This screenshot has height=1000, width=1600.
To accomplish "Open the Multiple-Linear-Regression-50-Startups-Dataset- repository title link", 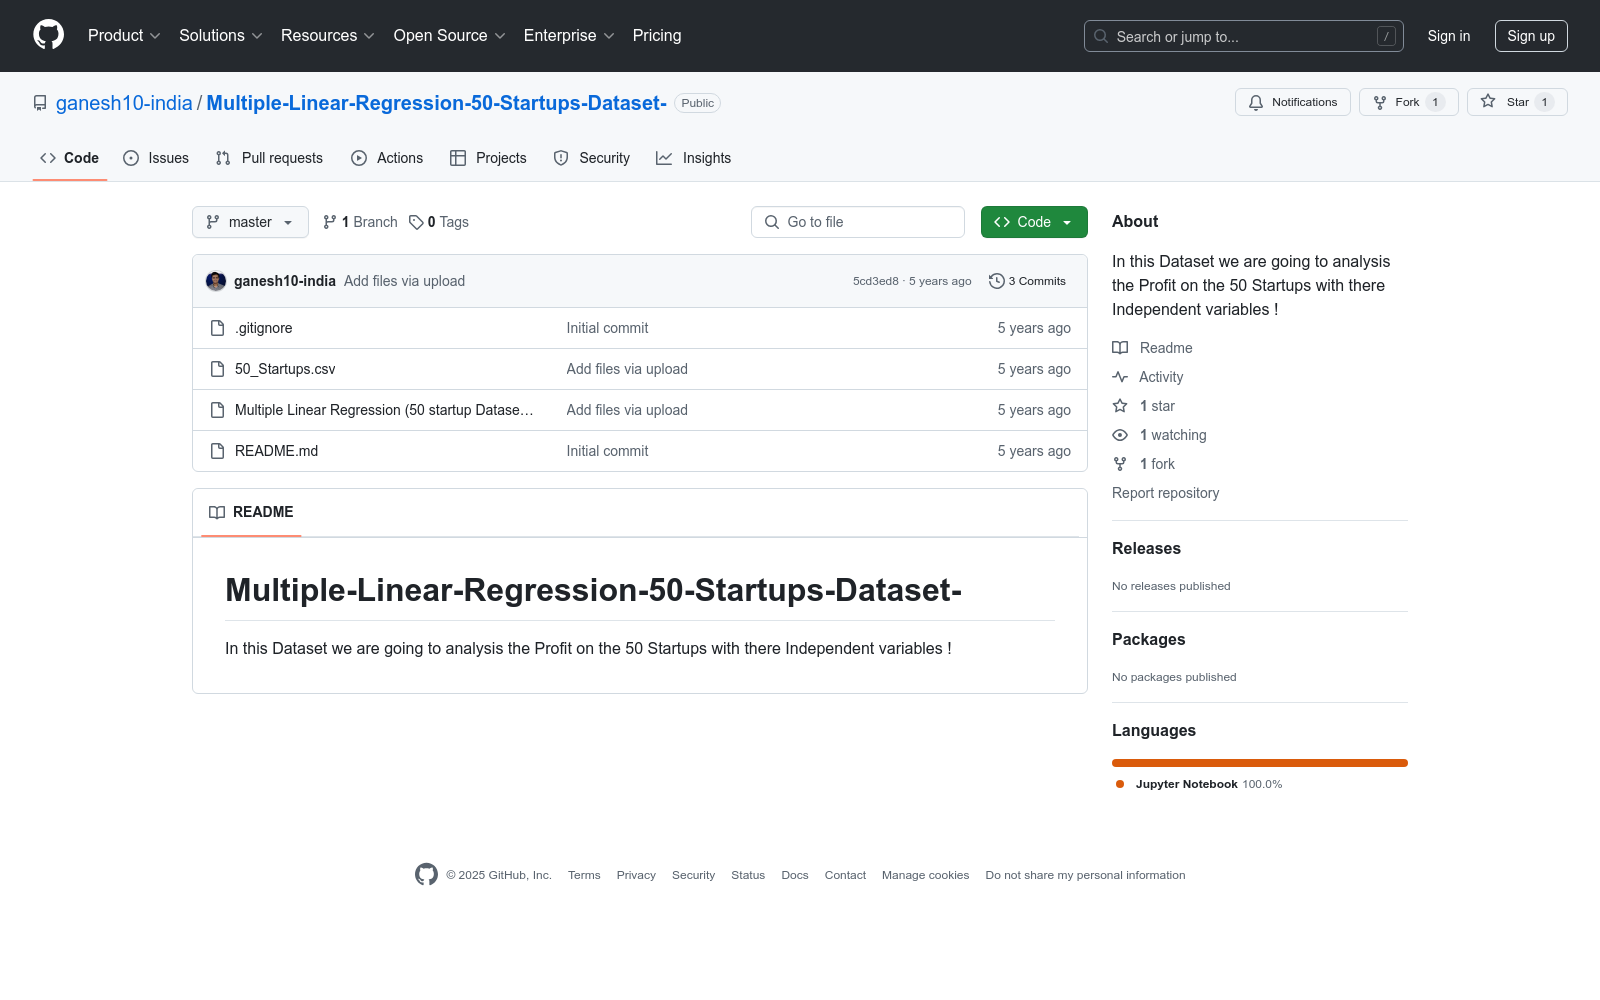I will [x=436, y=103].
